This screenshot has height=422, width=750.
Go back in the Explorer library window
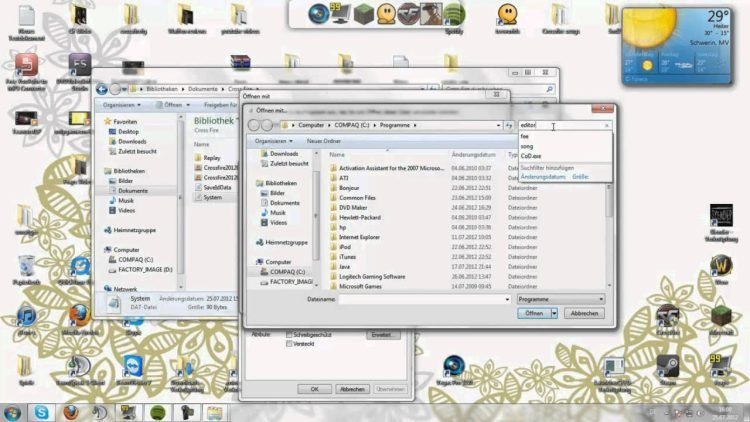[x=101, y=89]
